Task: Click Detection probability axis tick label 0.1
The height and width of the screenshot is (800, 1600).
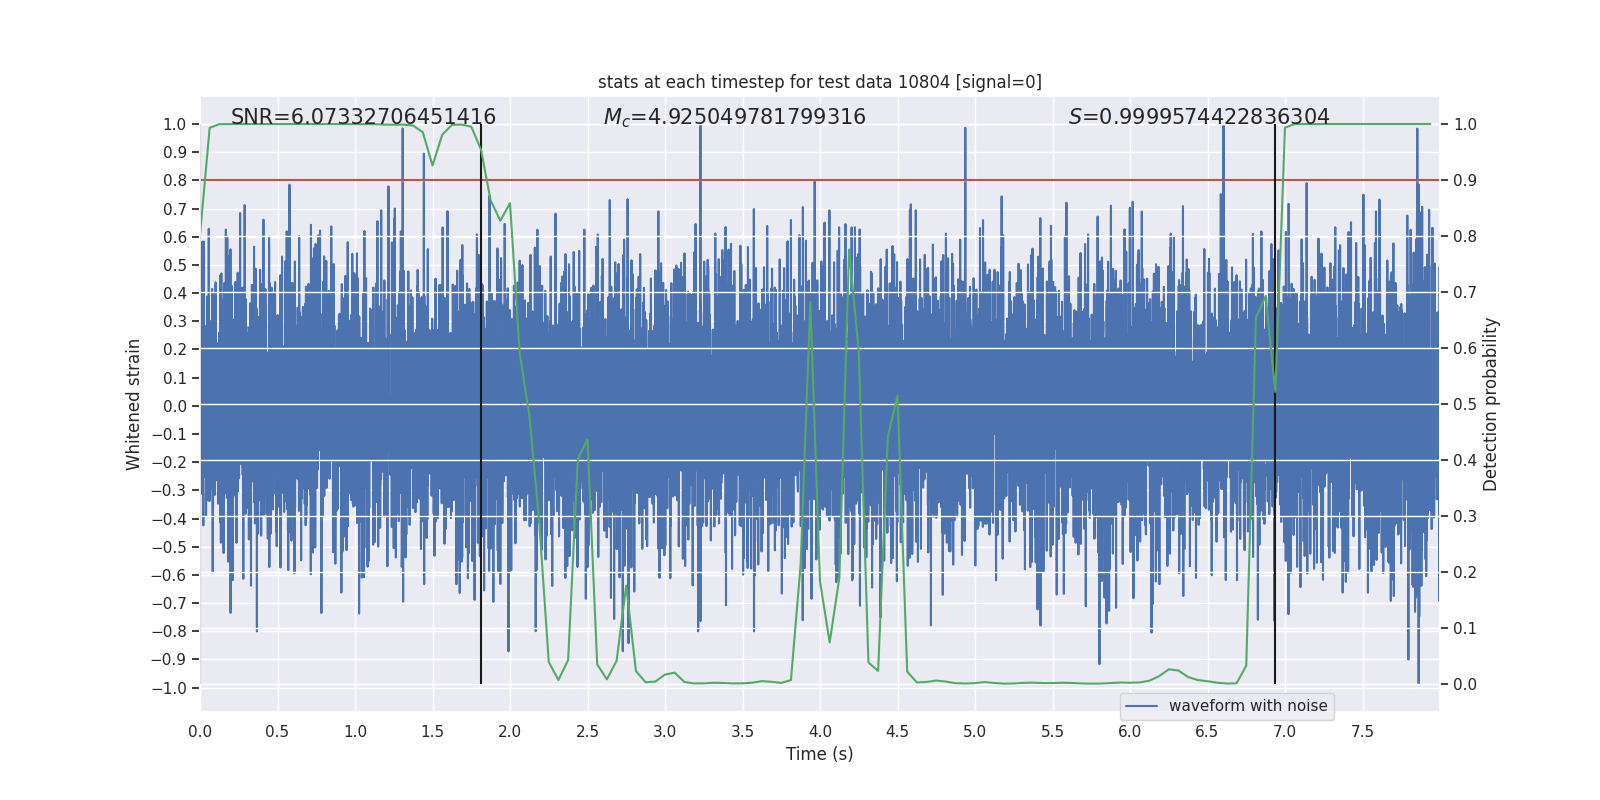Action: click(1465, 629)
